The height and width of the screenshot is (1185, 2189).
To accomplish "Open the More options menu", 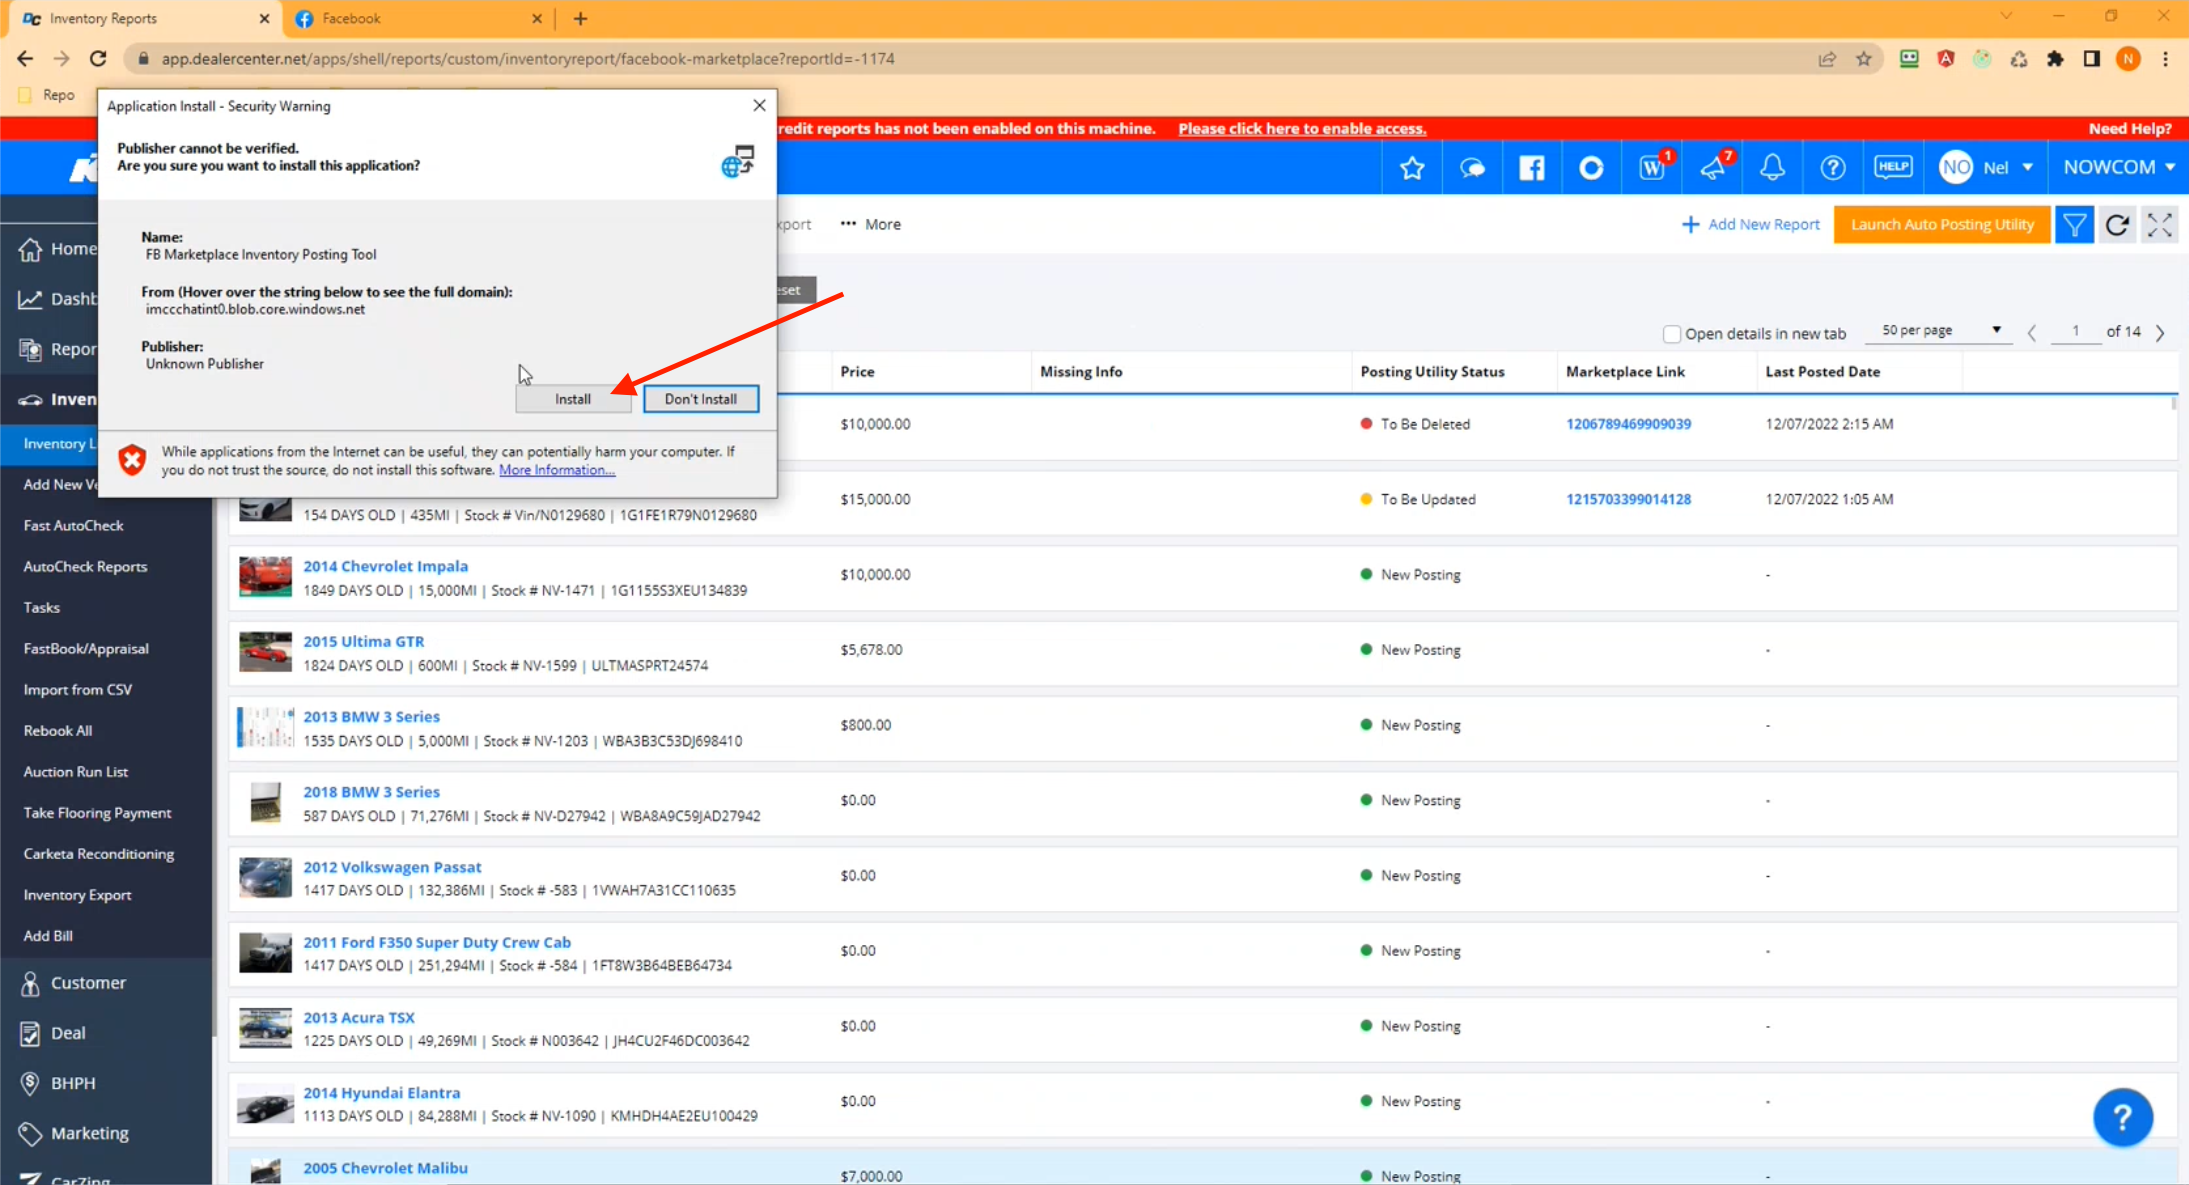I will pos(871,224).
